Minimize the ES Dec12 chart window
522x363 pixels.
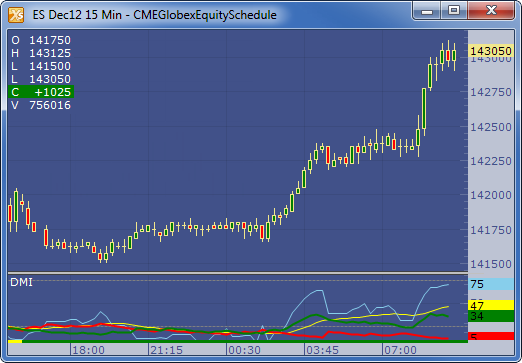pyautogui.click(x=427, y=11)
